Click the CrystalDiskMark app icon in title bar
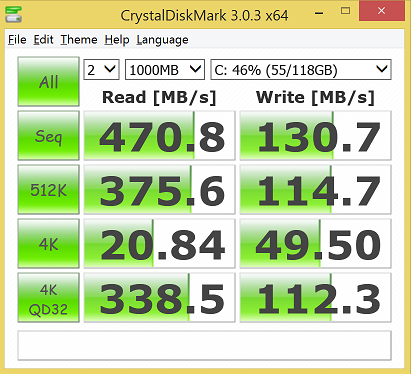The width and height of the screenshot is (412, 374). [13, 14]
